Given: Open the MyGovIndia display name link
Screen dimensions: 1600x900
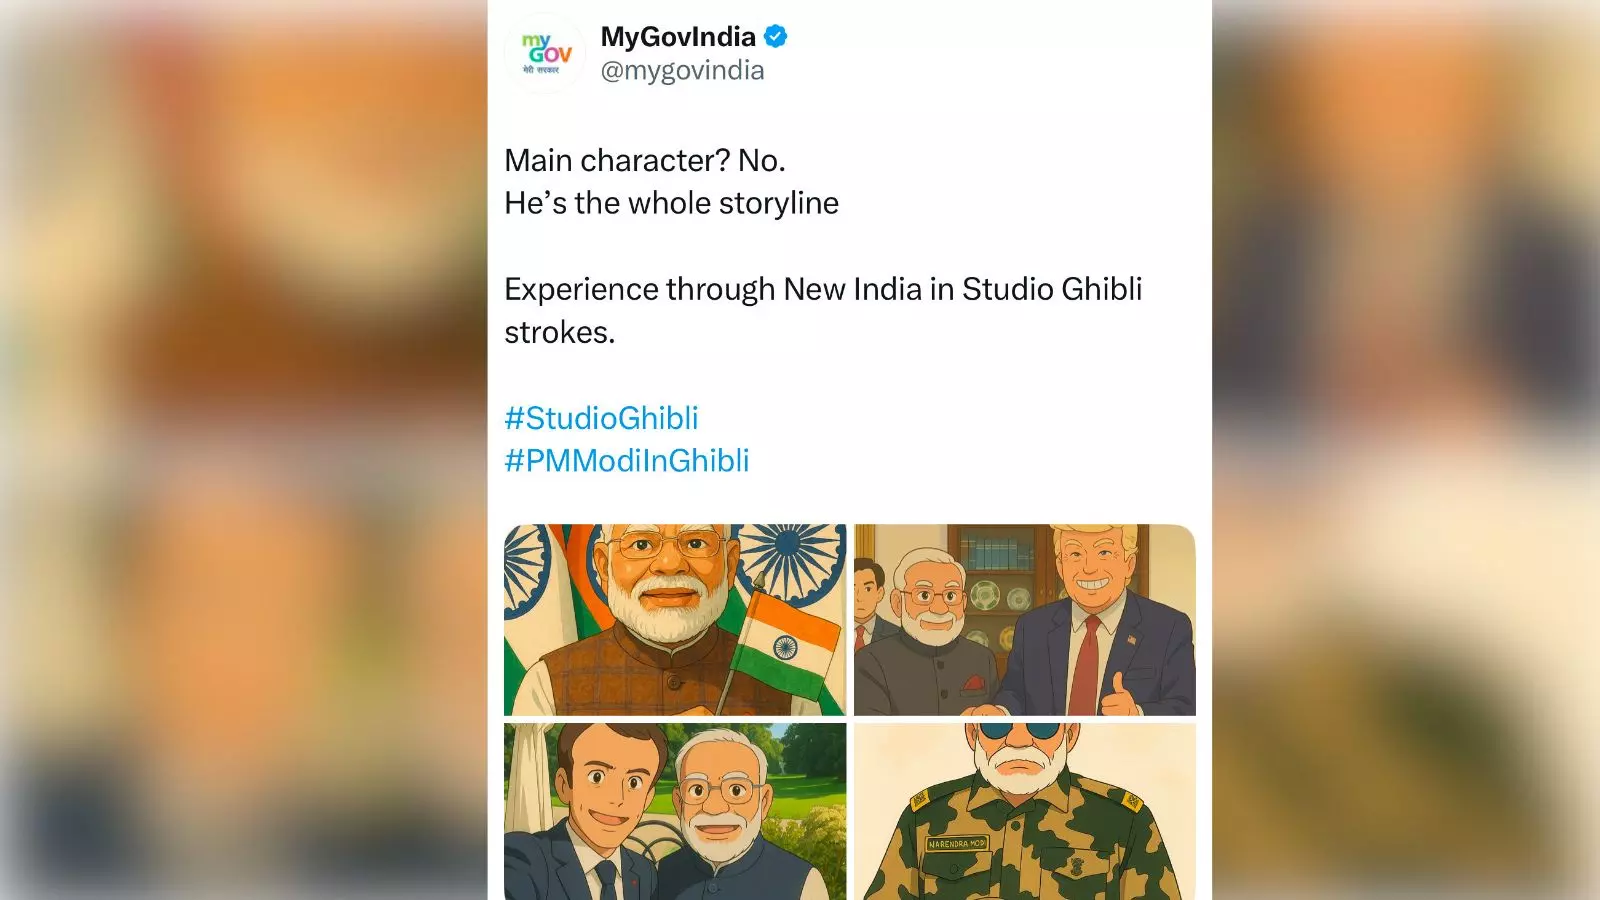Looking at the screenshot, I should 677,37.
